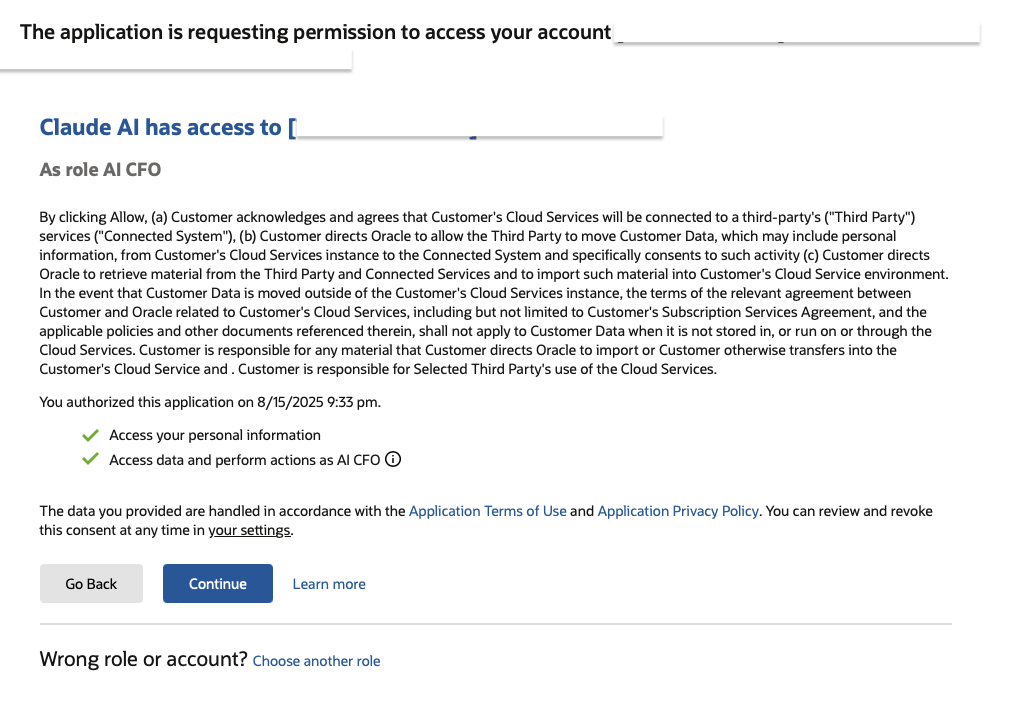1009x712 pixels.
Task: Choose another role link
Action: click(x=316, y=661)
